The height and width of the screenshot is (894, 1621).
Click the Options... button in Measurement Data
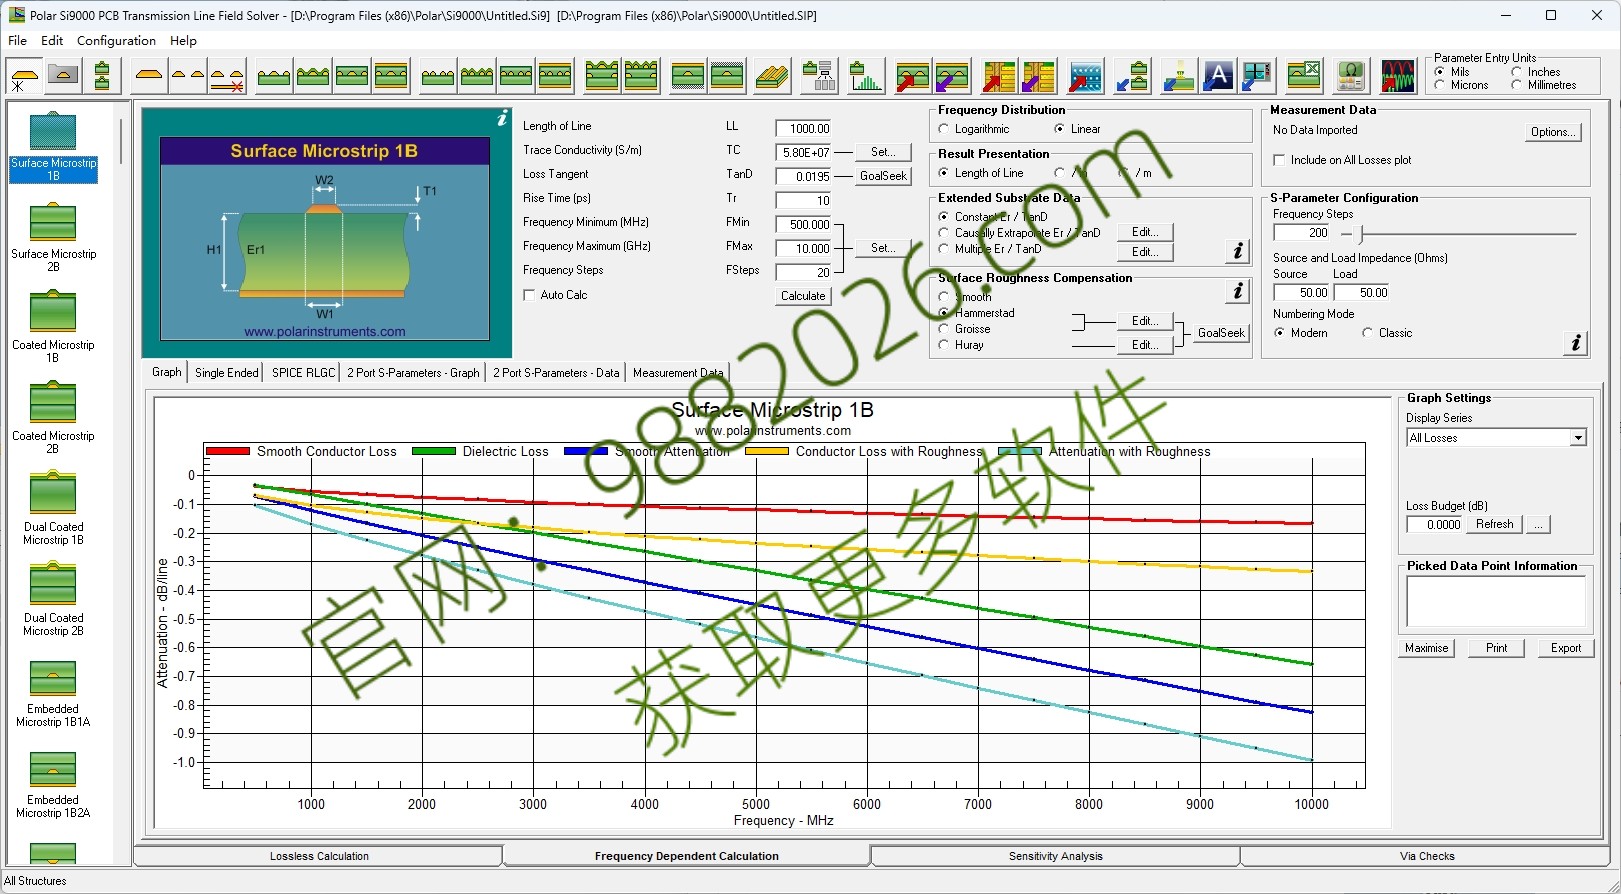[x=1553, y=132]
